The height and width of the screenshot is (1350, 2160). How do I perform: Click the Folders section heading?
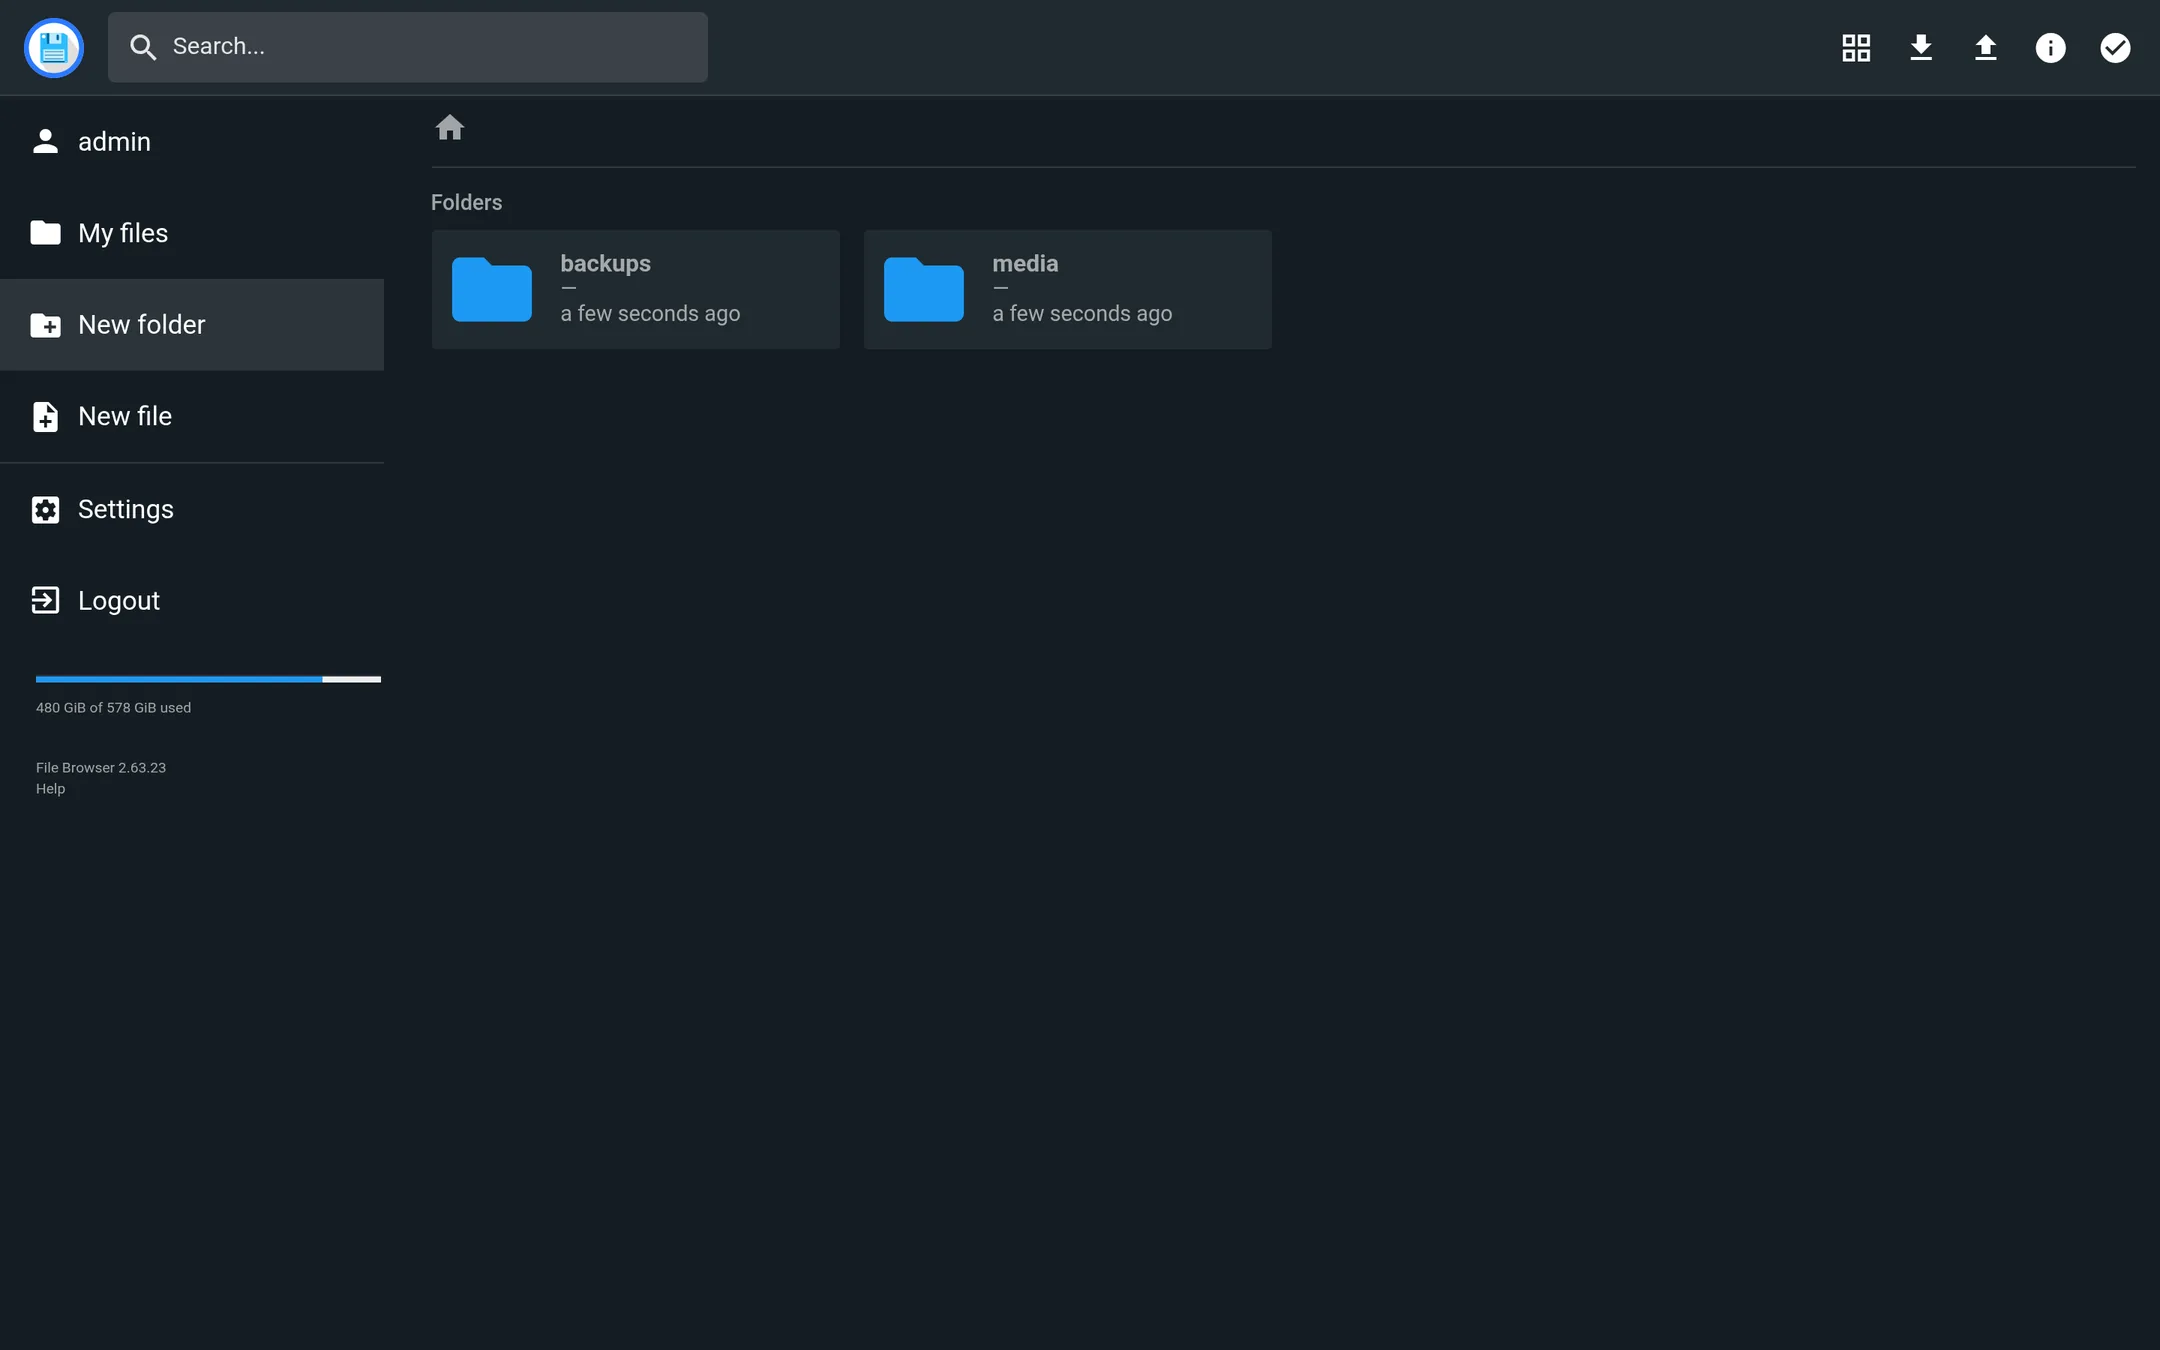(466, 202)
